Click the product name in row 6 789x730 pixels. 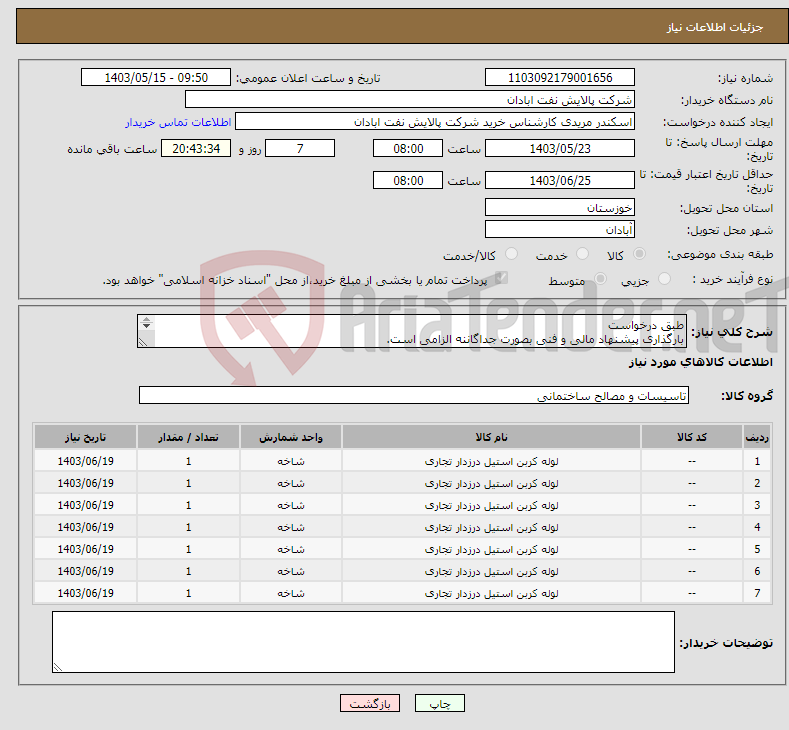point(491,572)
